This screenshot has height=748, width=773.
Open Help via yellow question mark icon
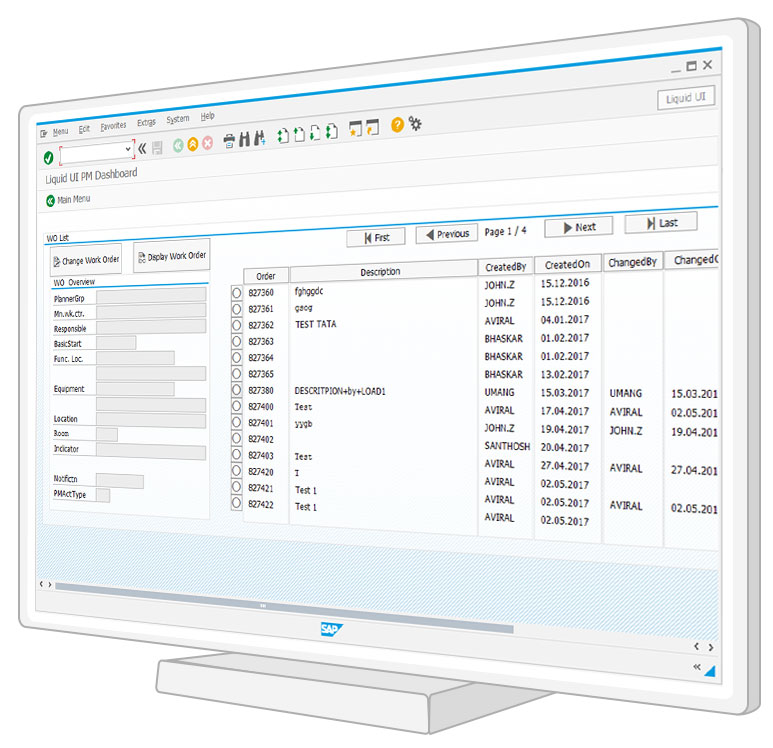pyautogui.click(x=397, y=125)
